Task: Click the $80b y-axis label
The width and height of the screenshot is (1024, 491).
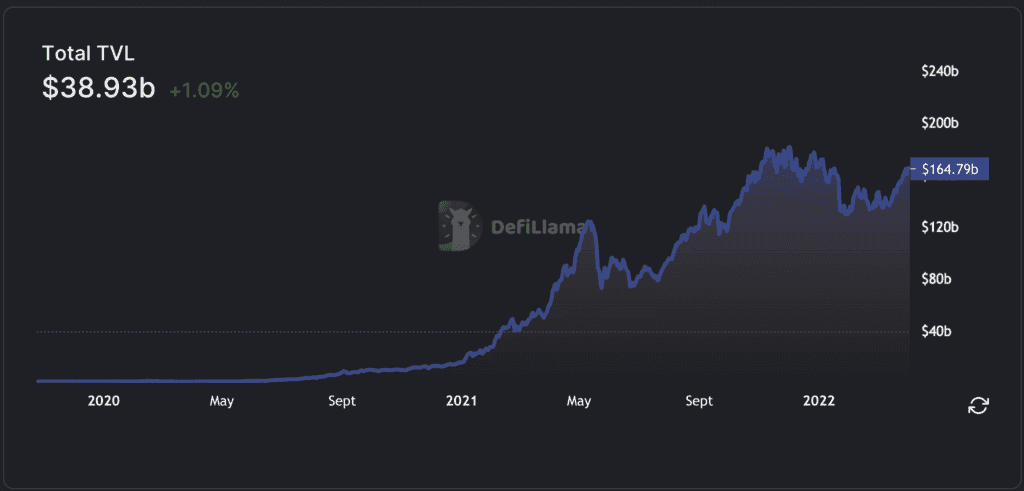Action: (x=939, y=279)
